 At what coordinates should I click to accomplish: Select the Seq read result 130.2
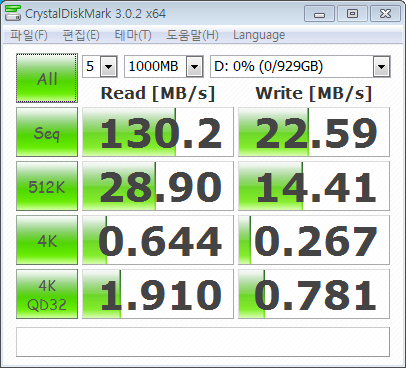click(x=158, y=132)
